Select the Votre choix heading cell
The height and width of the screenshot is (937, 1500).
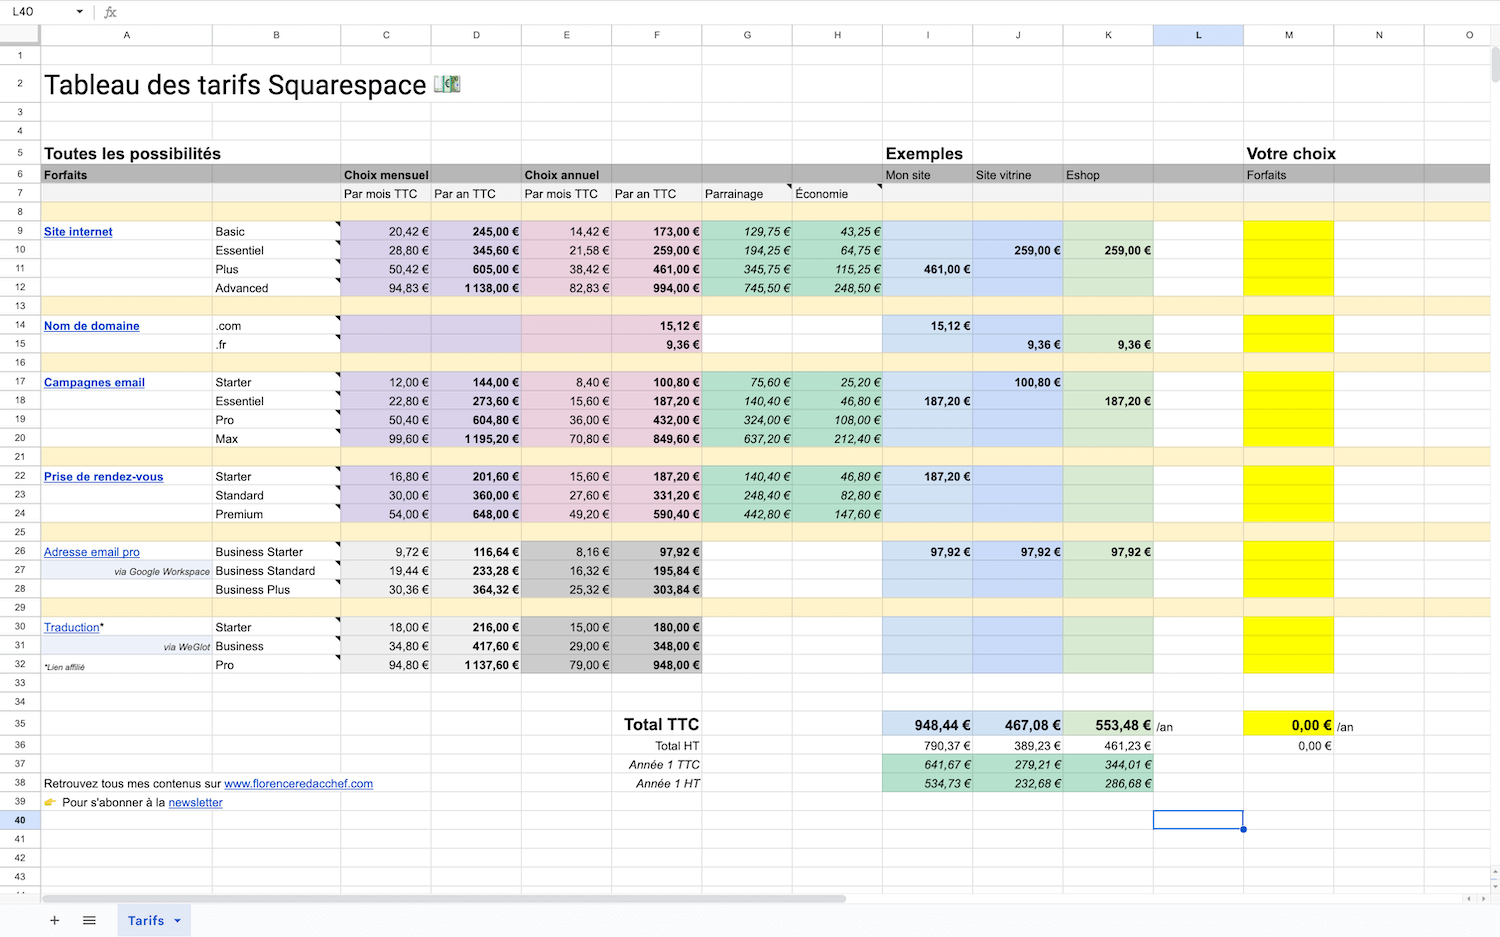pyautogui.click(x=1288, y=153)
